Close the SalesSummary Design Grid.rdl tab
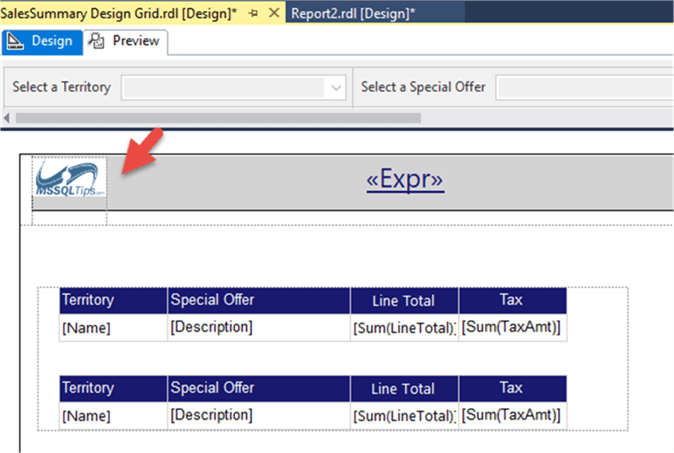This screenshot has width=674, height=453. 274,13
